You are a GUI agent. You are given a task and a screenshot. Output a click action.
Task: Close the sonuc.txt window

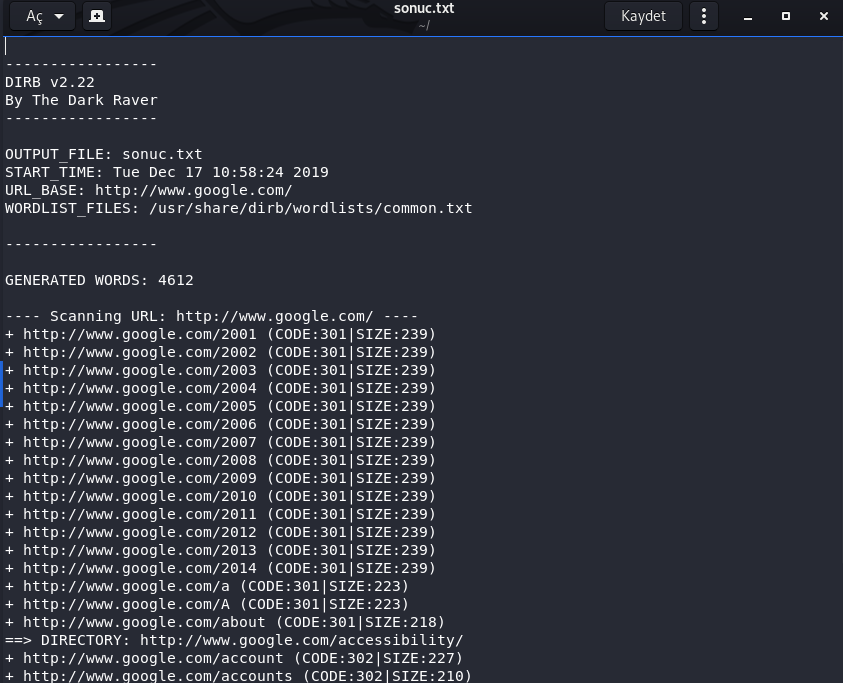(x=824, y=16)
